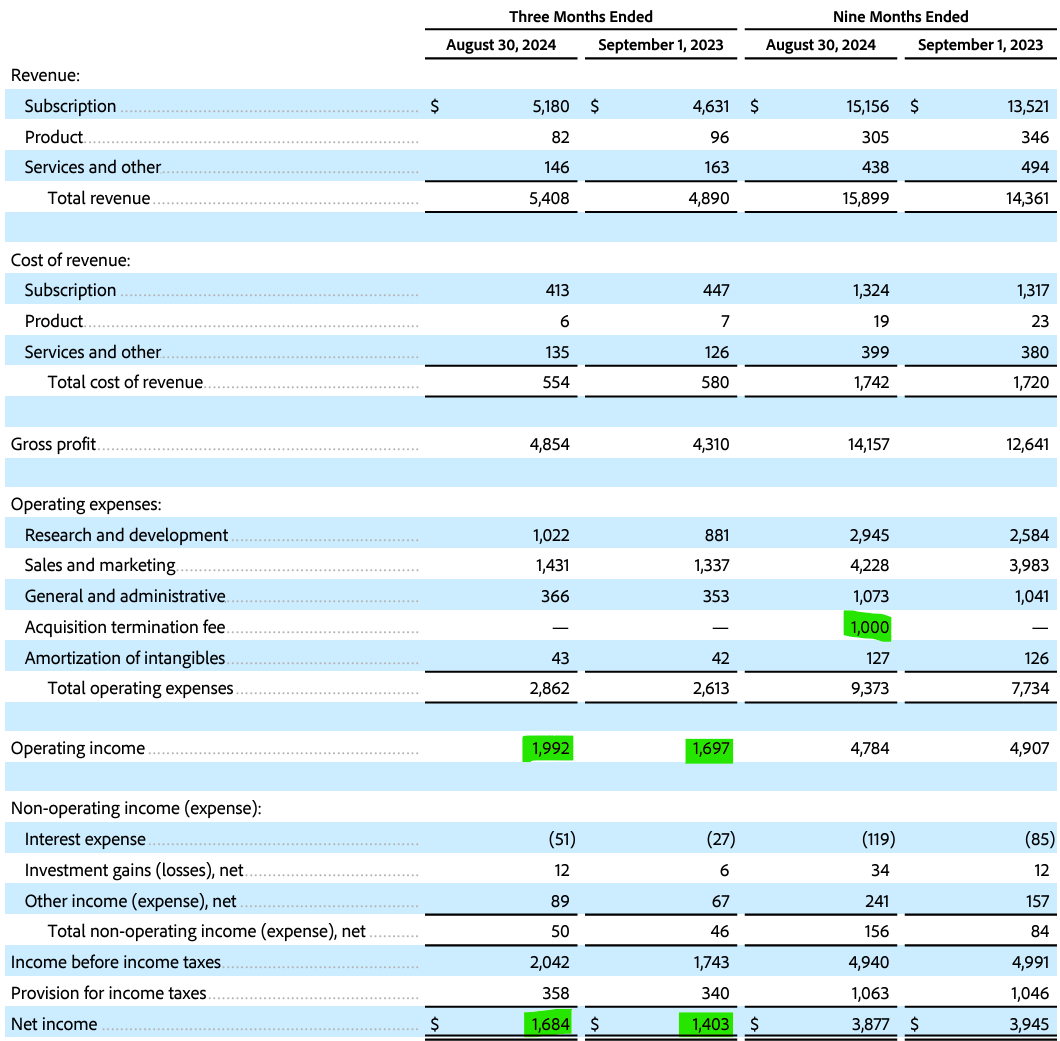Click interest expense value (51)

point(562,840)
